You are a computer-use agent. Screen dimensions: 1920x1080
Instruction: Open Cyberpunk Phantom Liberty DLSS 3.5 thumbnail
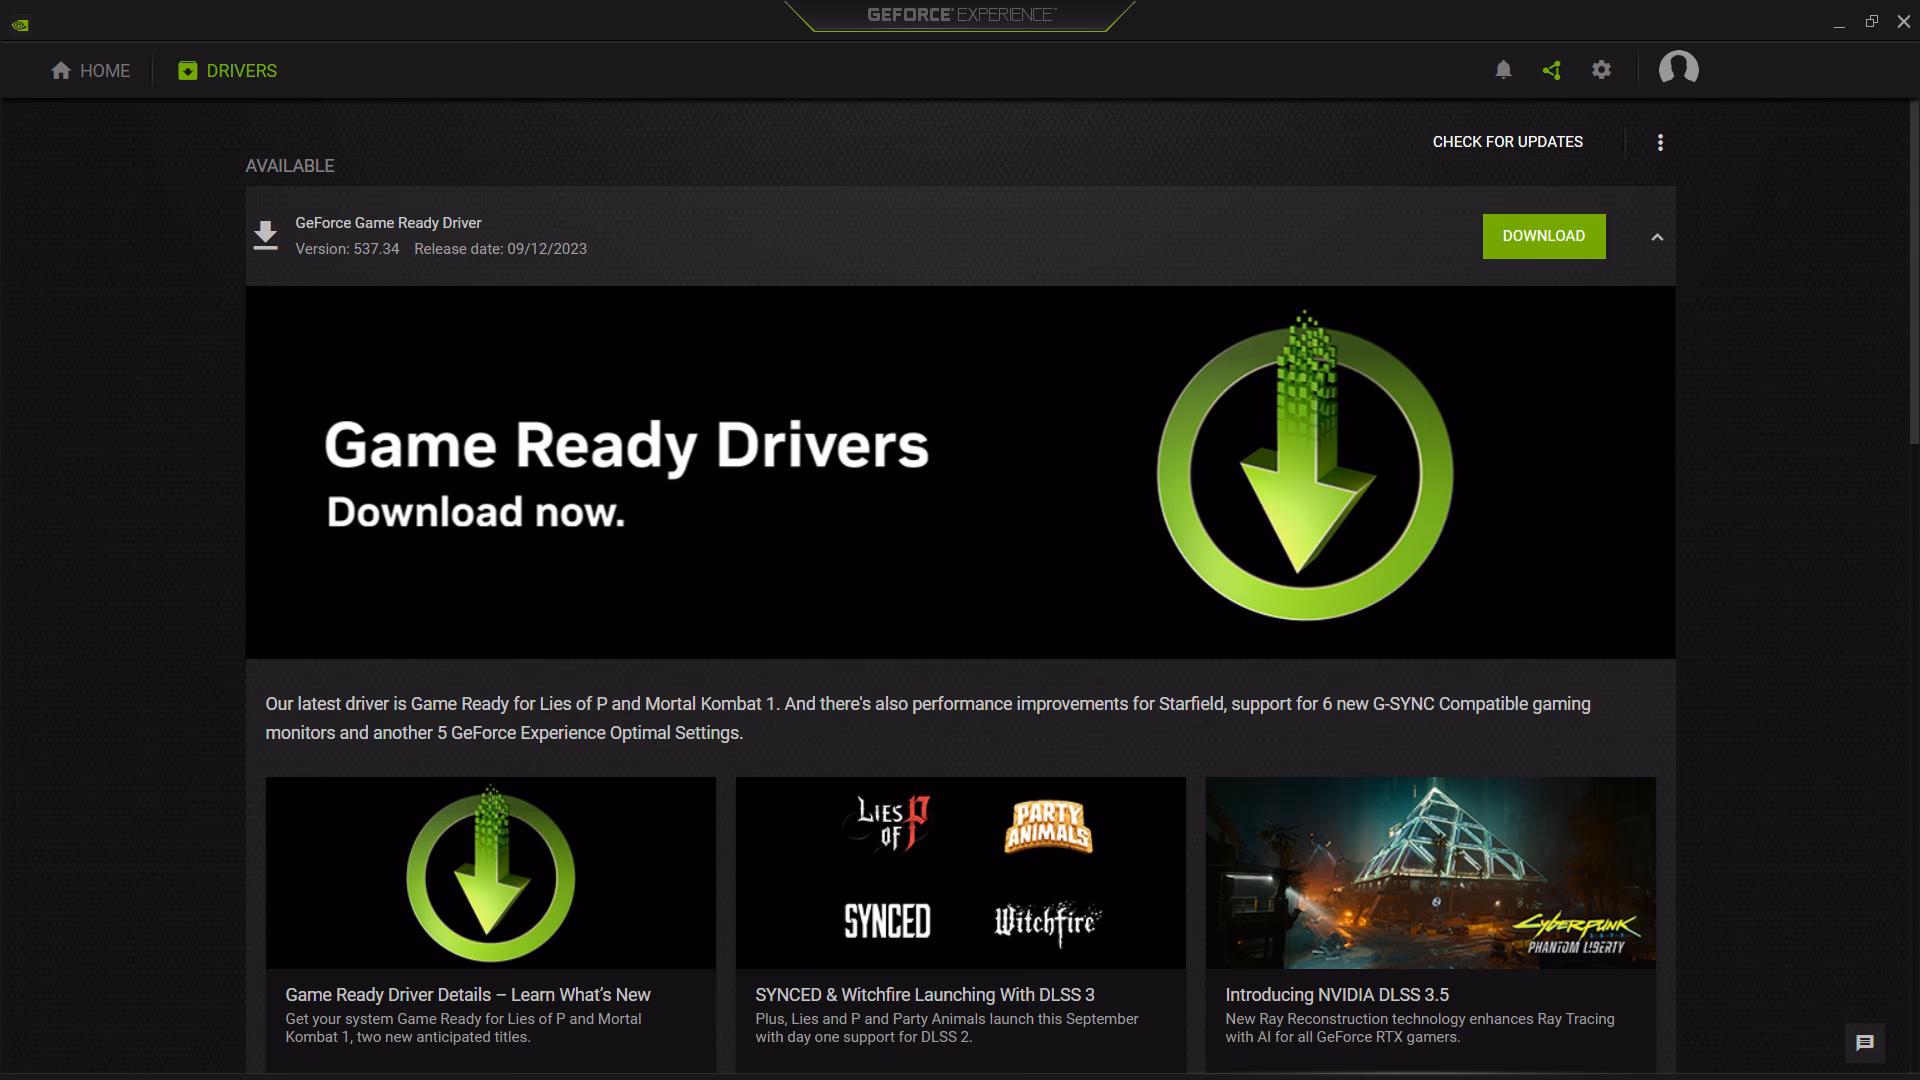pyautogui.click(x=1431, y=873)
